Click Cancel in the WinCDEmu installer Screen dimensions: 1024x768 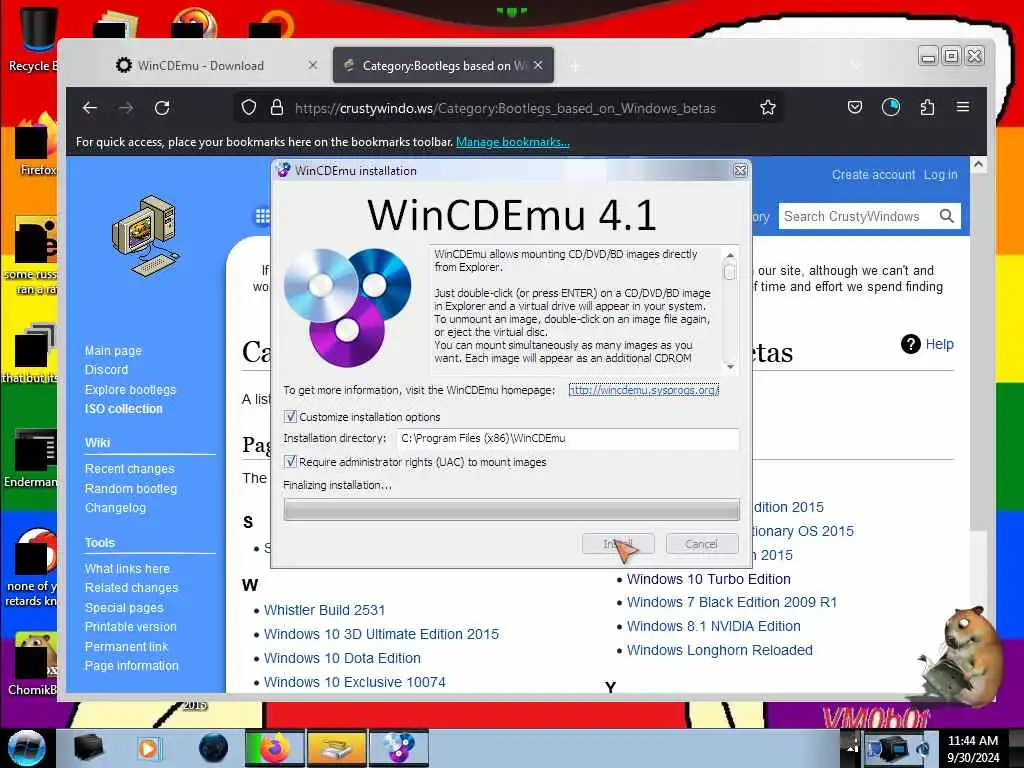click(702, 544)
